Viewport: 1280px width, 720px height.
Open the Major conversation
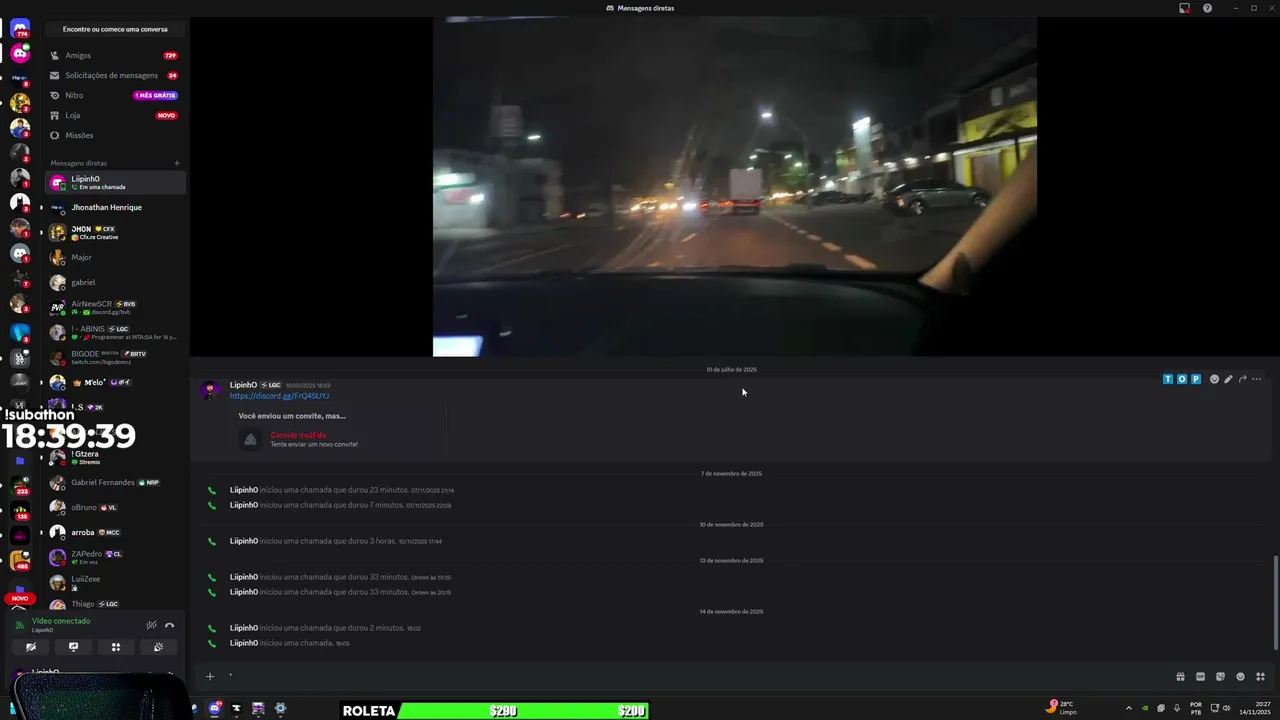[x=115, y=257]
